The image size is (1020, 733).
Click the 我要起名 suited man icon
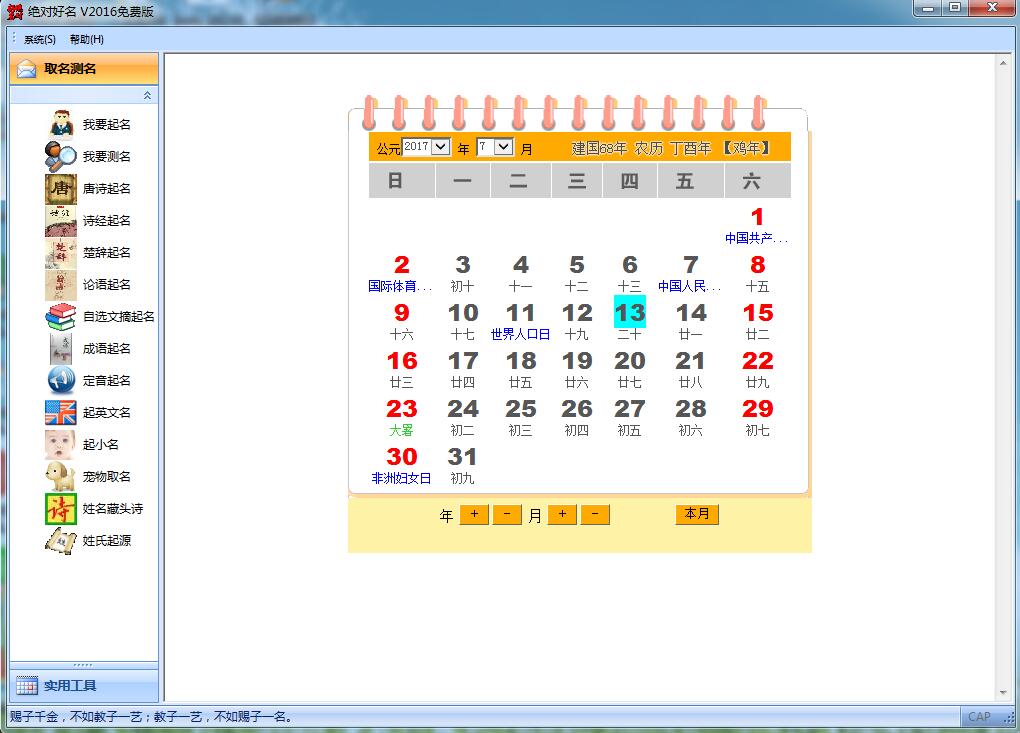coord(61,124)
